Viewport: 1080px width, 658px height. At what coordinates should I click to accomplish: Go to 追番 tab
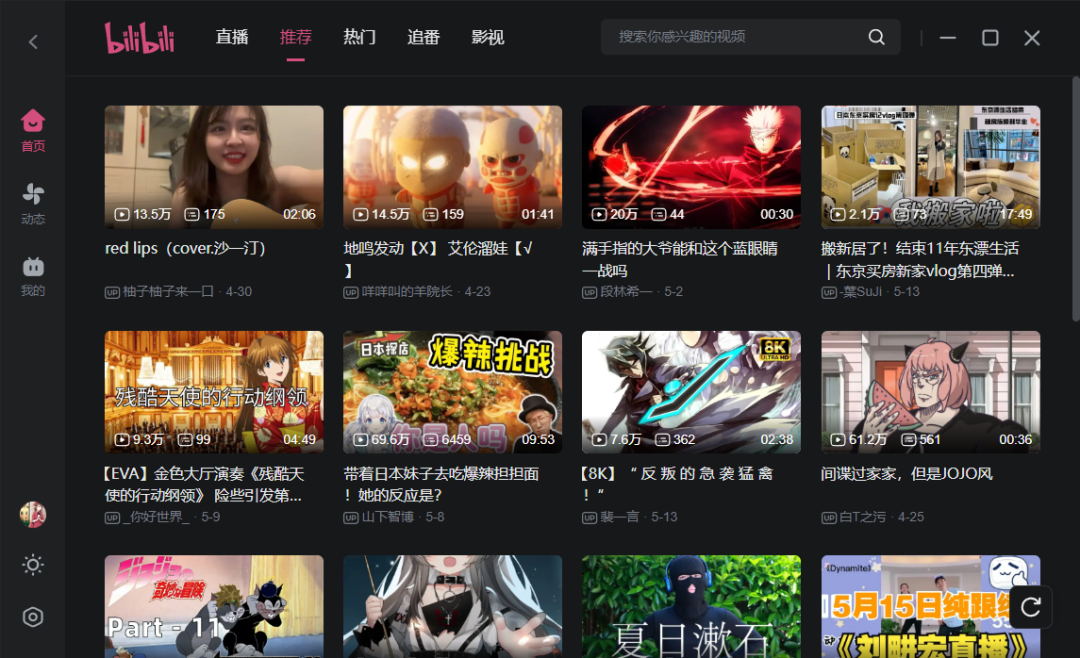click(x=423, y=37)
